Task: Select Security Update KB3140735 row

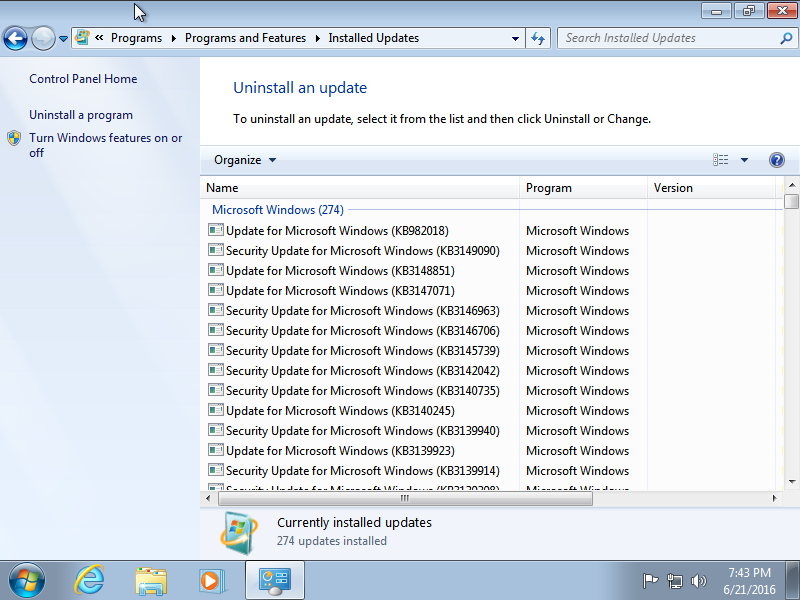Action: pos(362,390)
